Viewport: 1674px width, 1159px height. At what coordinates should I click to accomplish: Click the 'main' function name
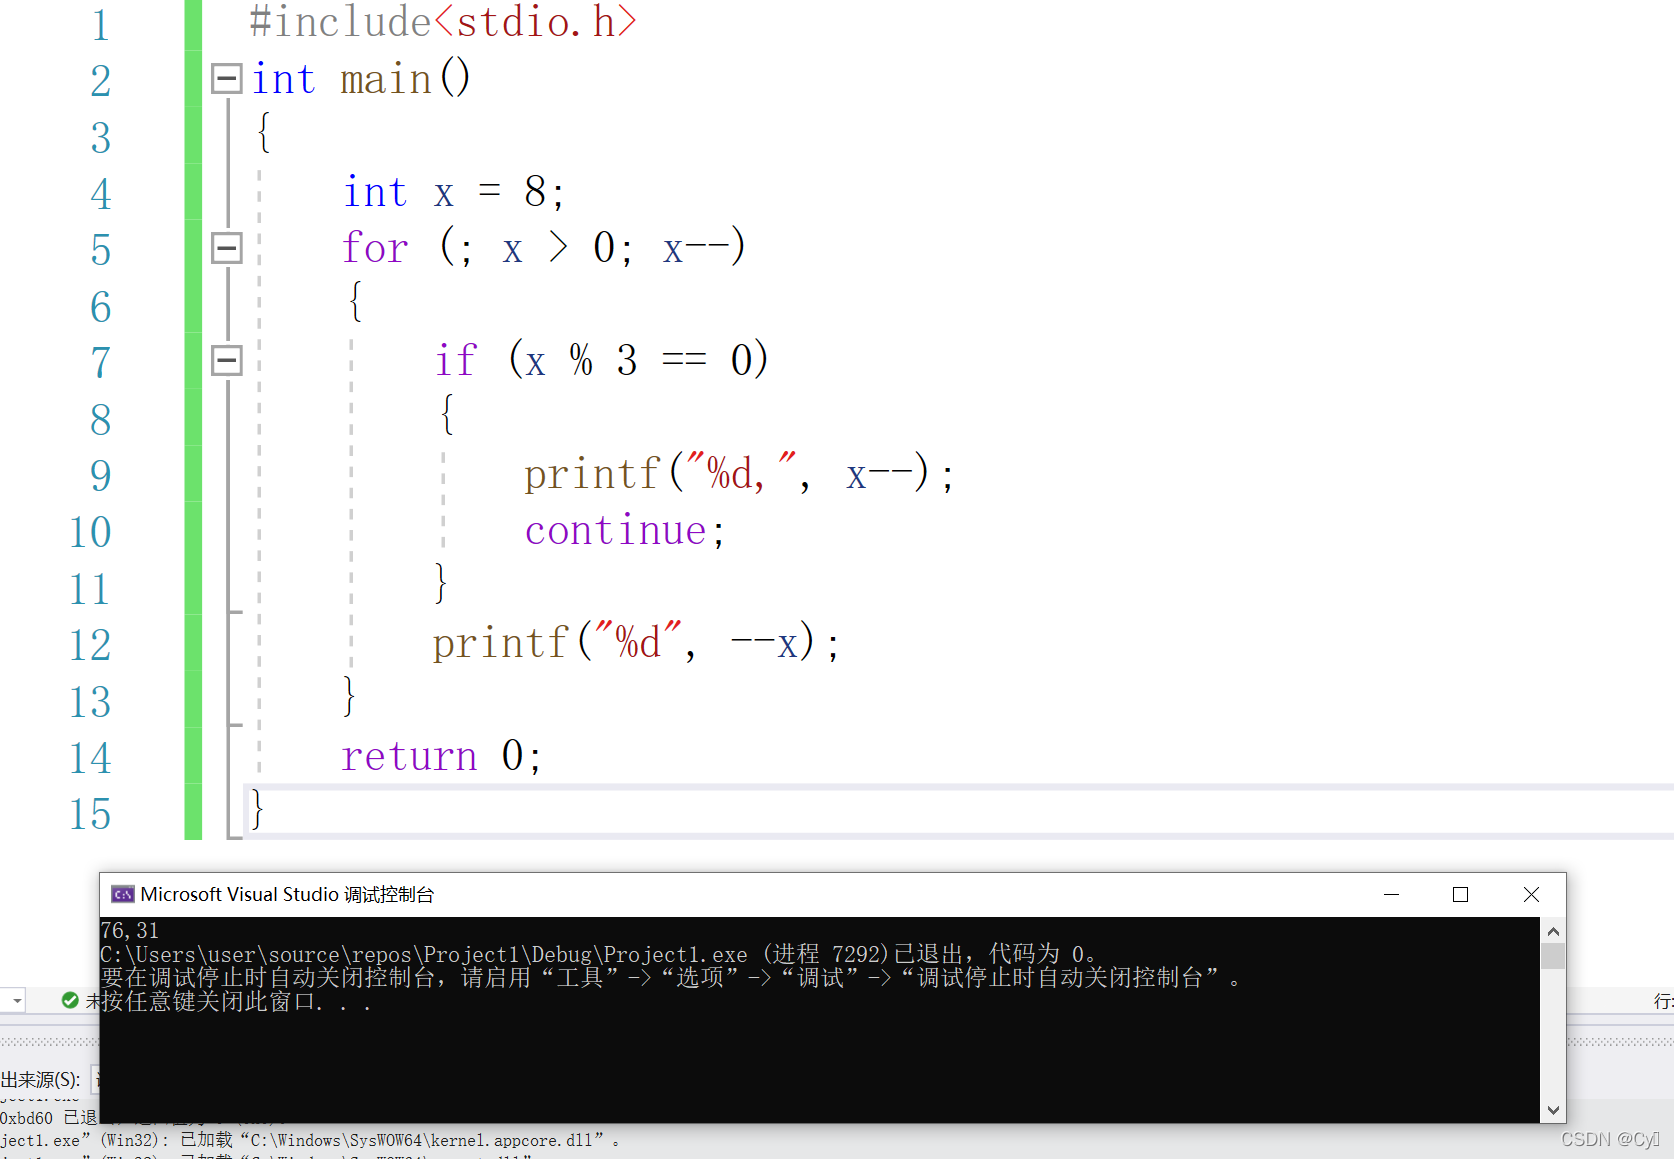(x=386, y=79)
